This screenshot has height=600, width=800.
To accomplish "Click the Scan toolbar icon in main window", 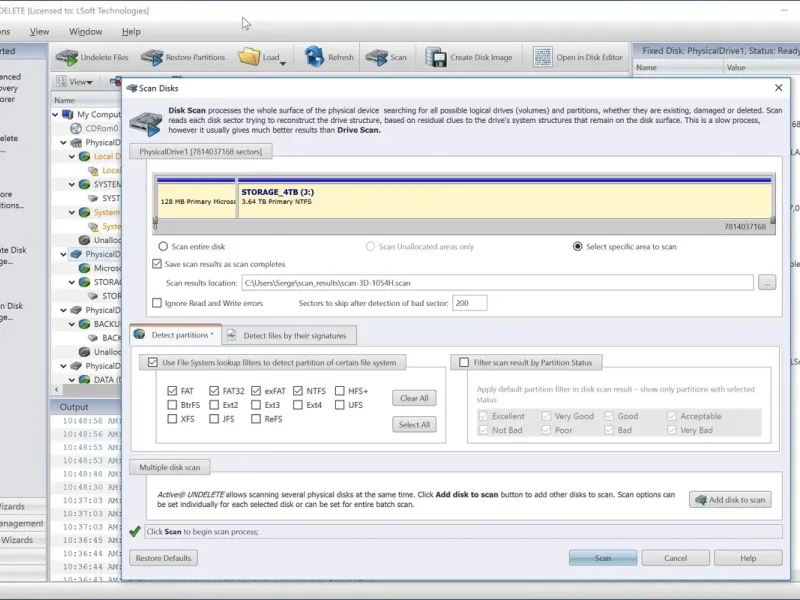I will click(377, 57).
